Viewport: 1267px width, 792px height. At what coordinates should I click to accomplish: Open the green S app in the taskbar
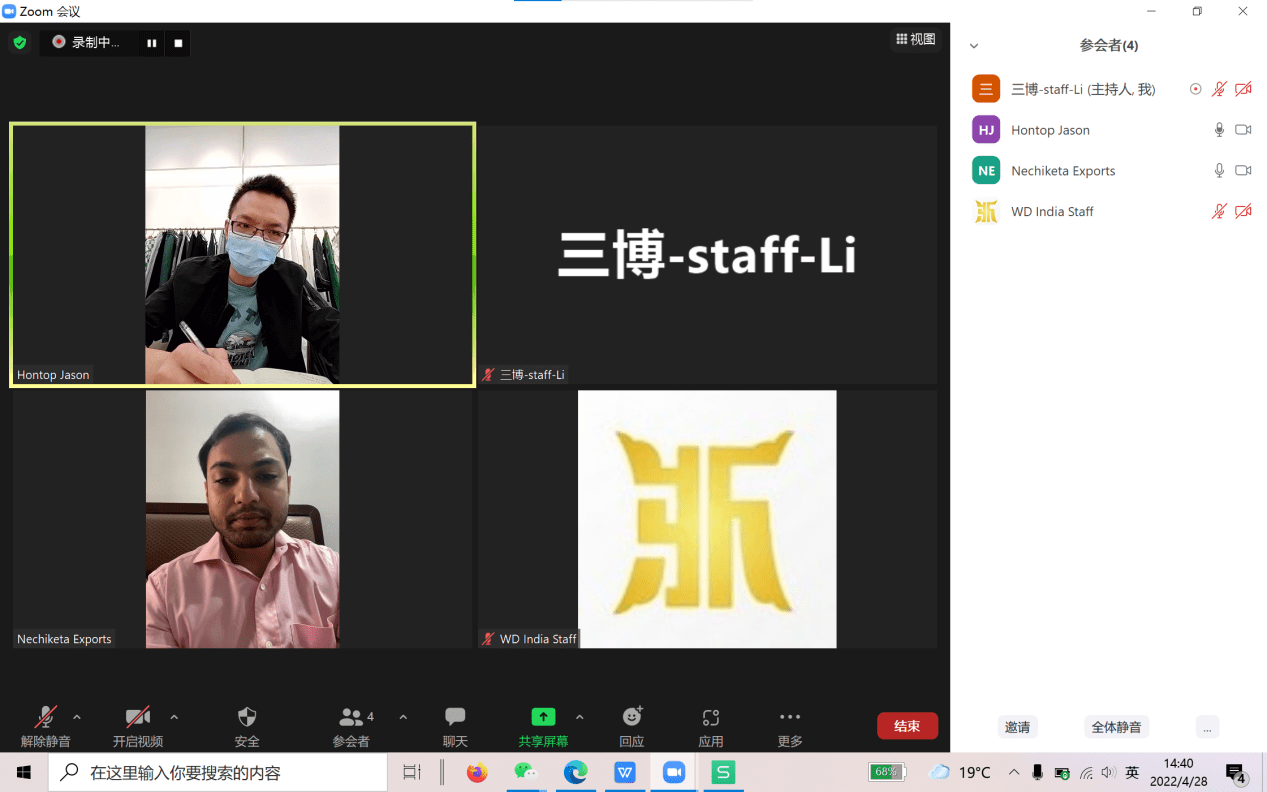click(723, 772)
